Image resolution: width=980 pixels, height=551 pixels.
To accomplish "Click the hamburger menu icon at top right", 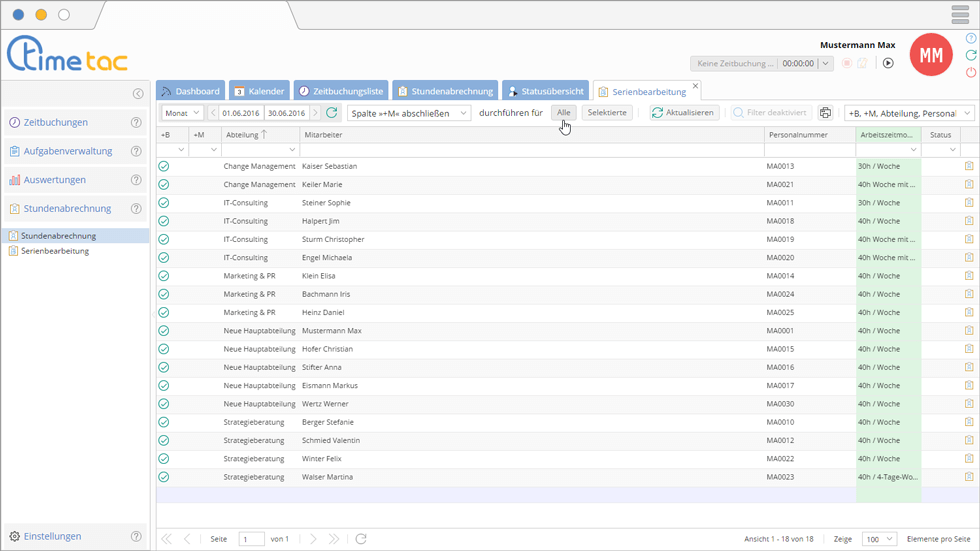I will click(x=959, y=15).
